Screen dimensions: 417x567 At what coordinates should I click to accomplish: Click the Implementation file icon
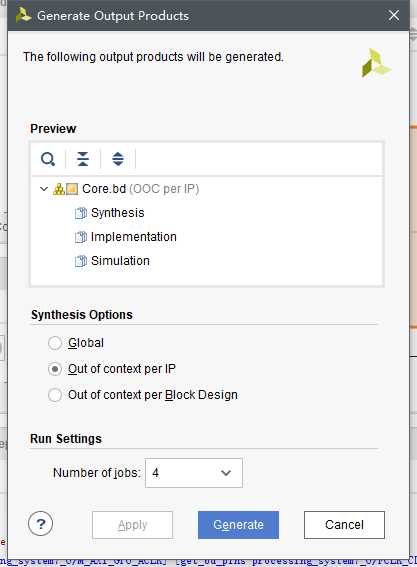click(x=81, y=237)
